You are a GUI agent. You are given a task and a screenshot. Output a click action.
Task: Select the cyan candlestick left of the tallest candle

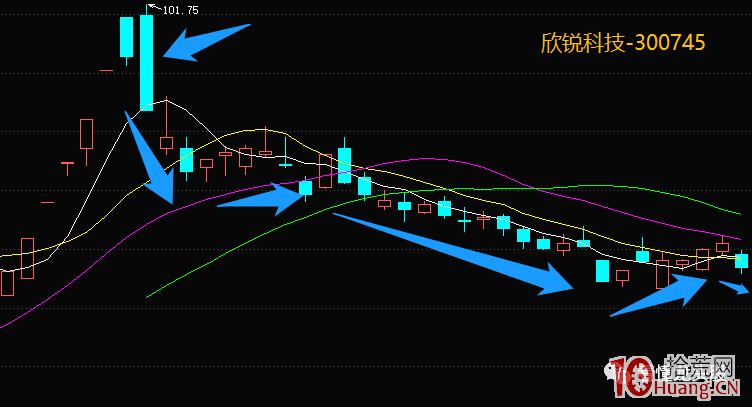pos(126,37)
